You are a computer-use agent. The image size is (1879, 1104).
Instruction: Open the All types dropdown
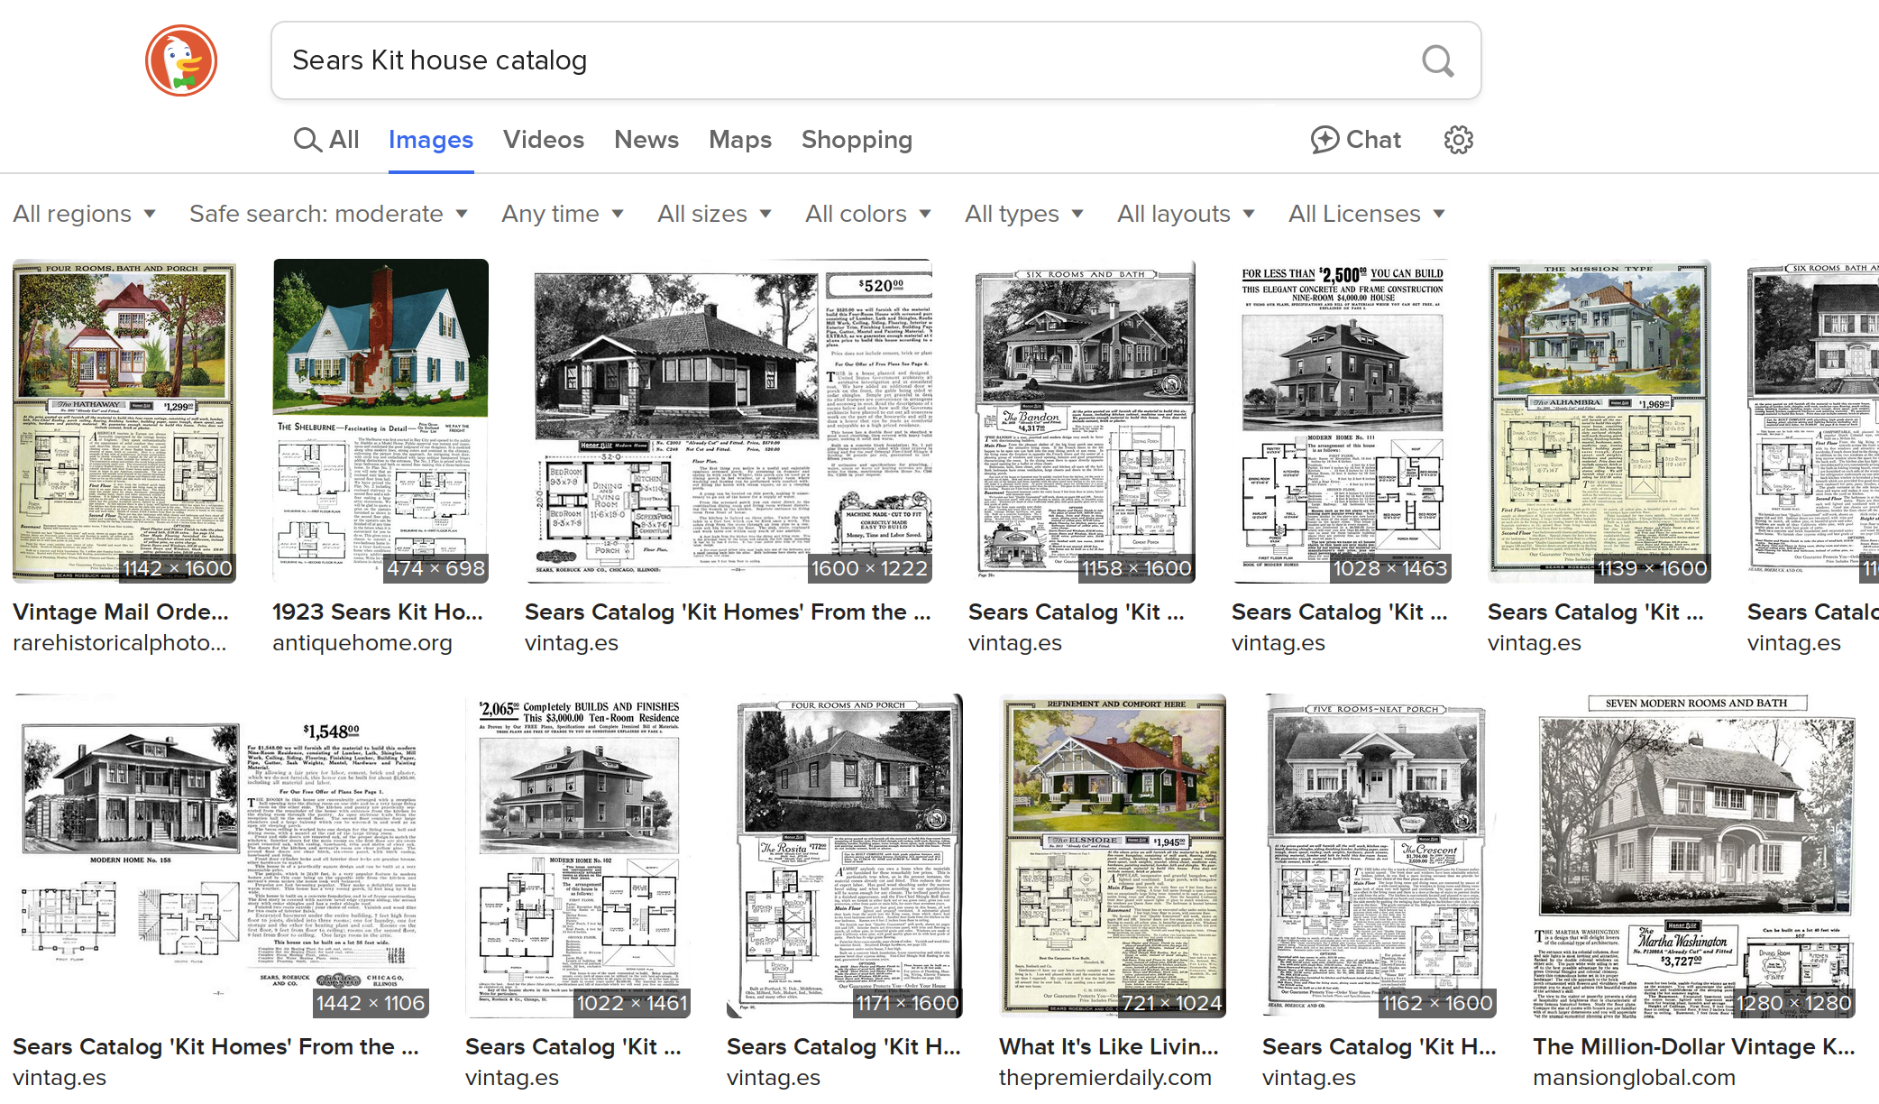pyautogui.click(x=1024, y=214)
